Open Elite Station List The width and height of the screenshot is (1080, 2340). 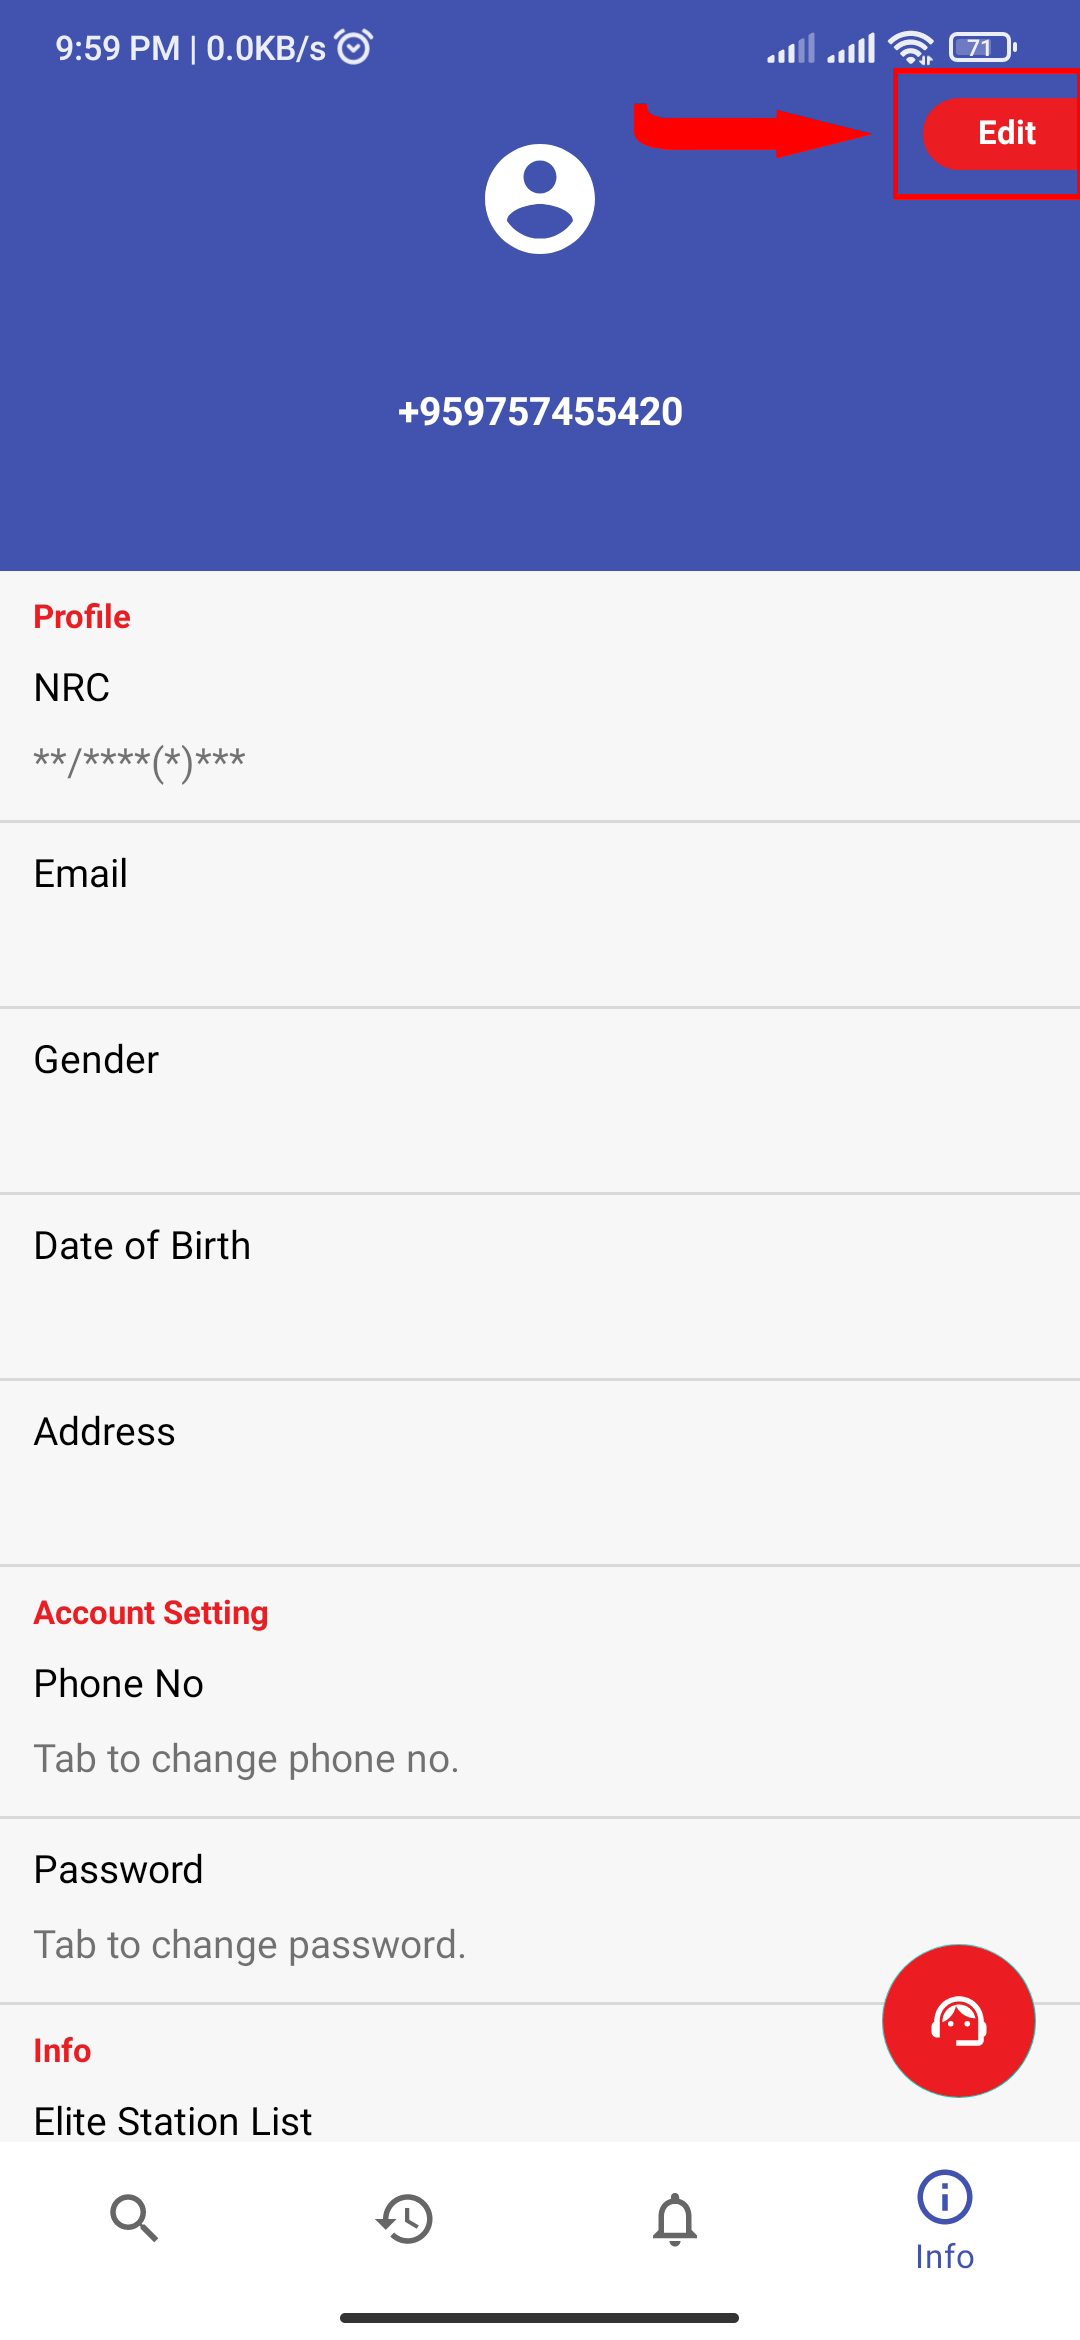tap(173, 2120)
